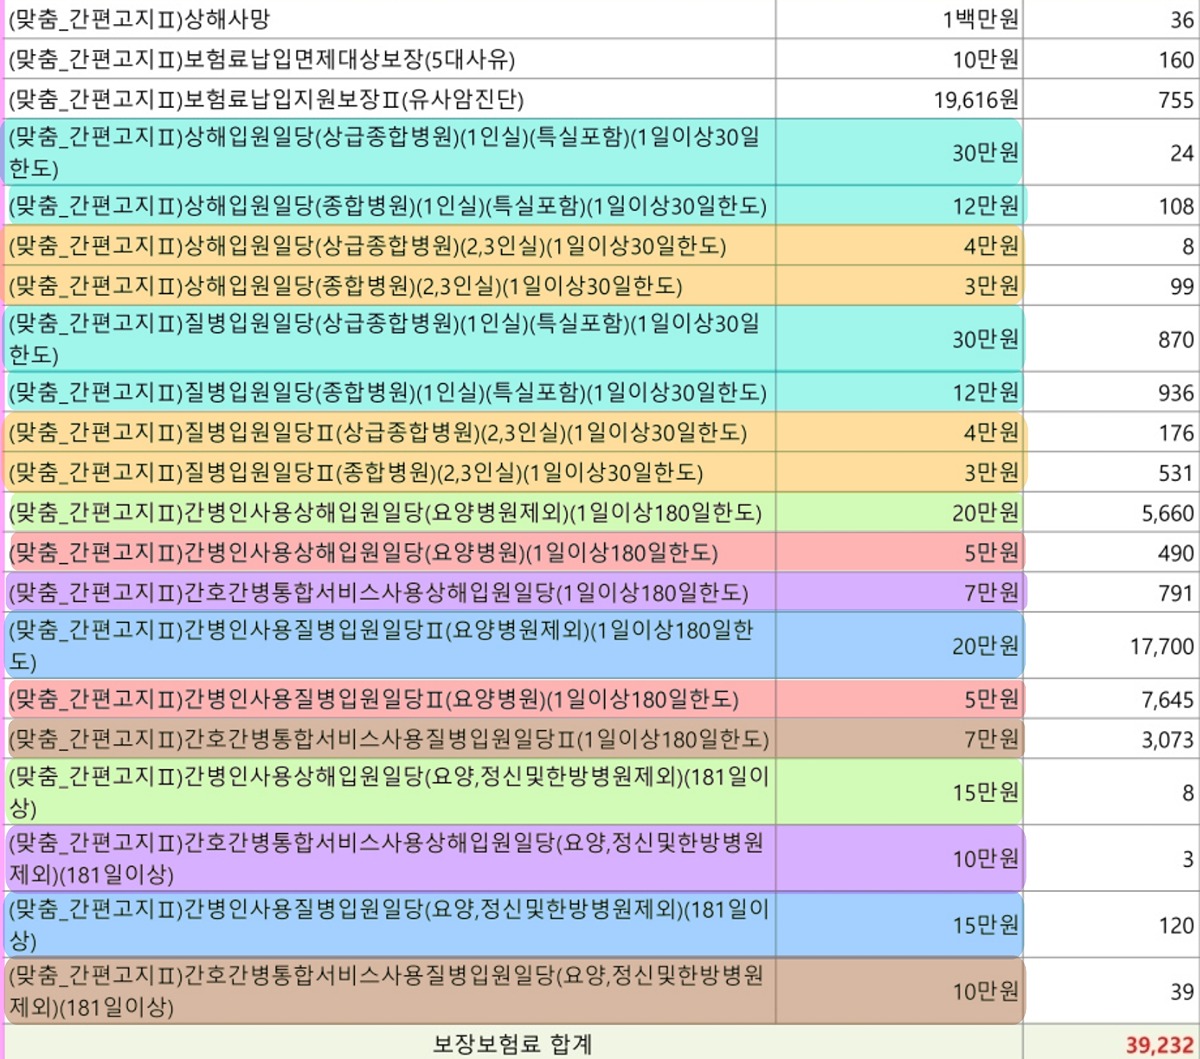Select 상해입원일당 상급종합병원 1인실 row

click(x=385, y=152)
